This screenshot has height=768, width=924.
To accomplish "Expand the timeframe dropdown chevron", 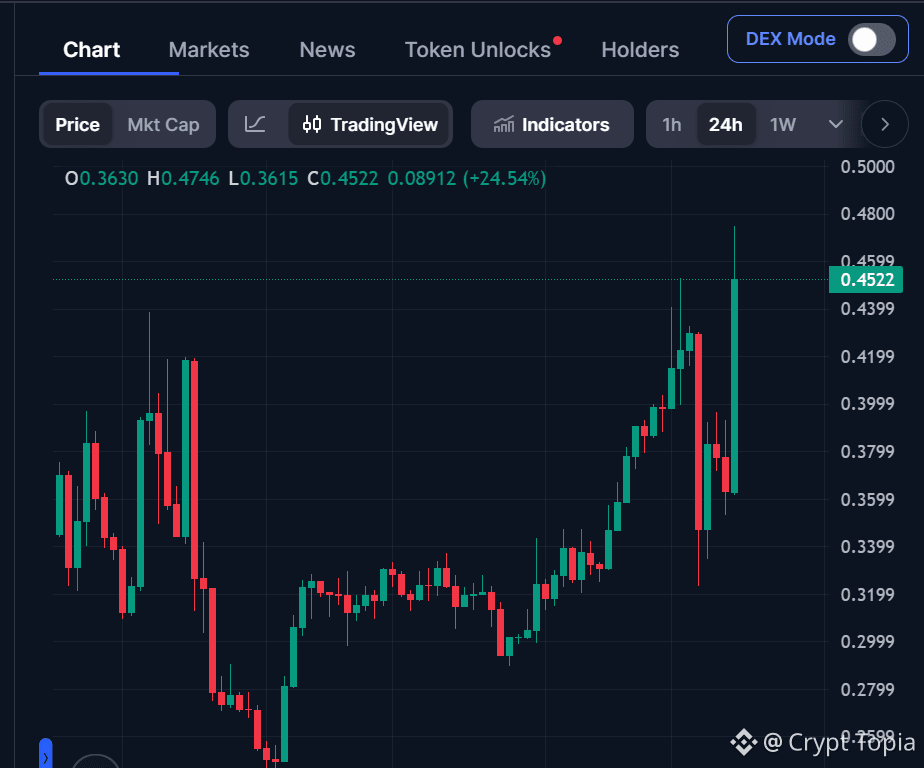I will 836,124.
